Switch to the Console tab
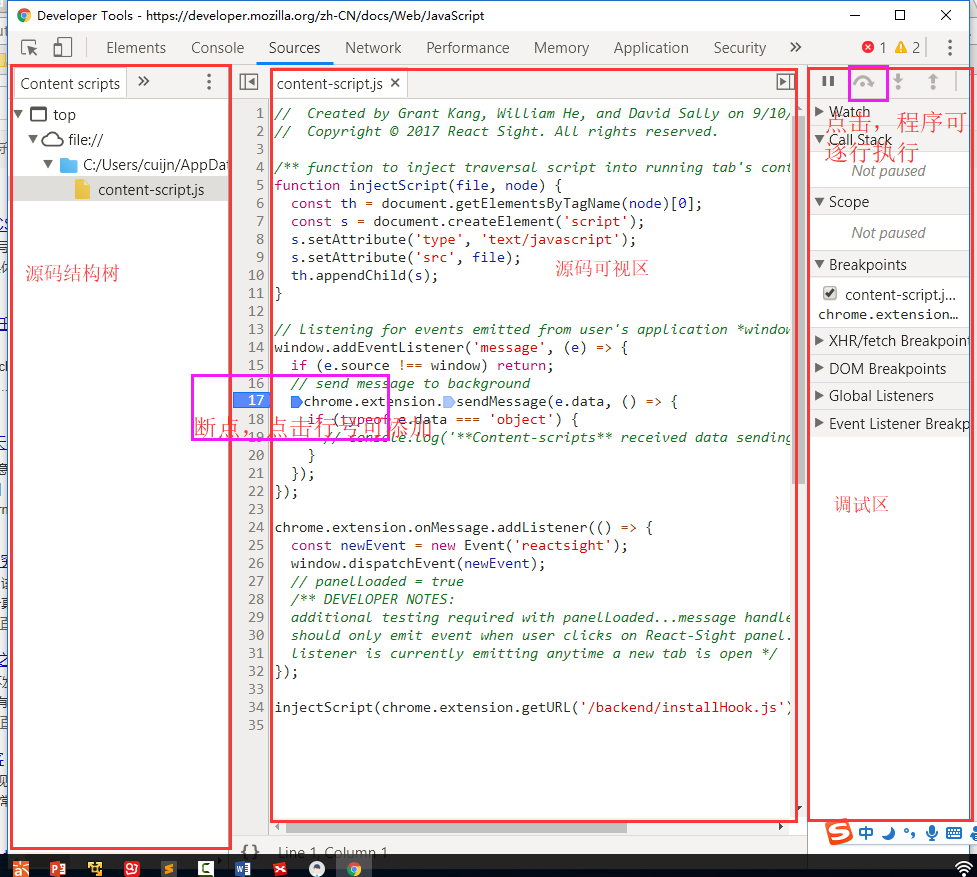The image size is (977, 877). pyautogui.click(x=217, y=48)
